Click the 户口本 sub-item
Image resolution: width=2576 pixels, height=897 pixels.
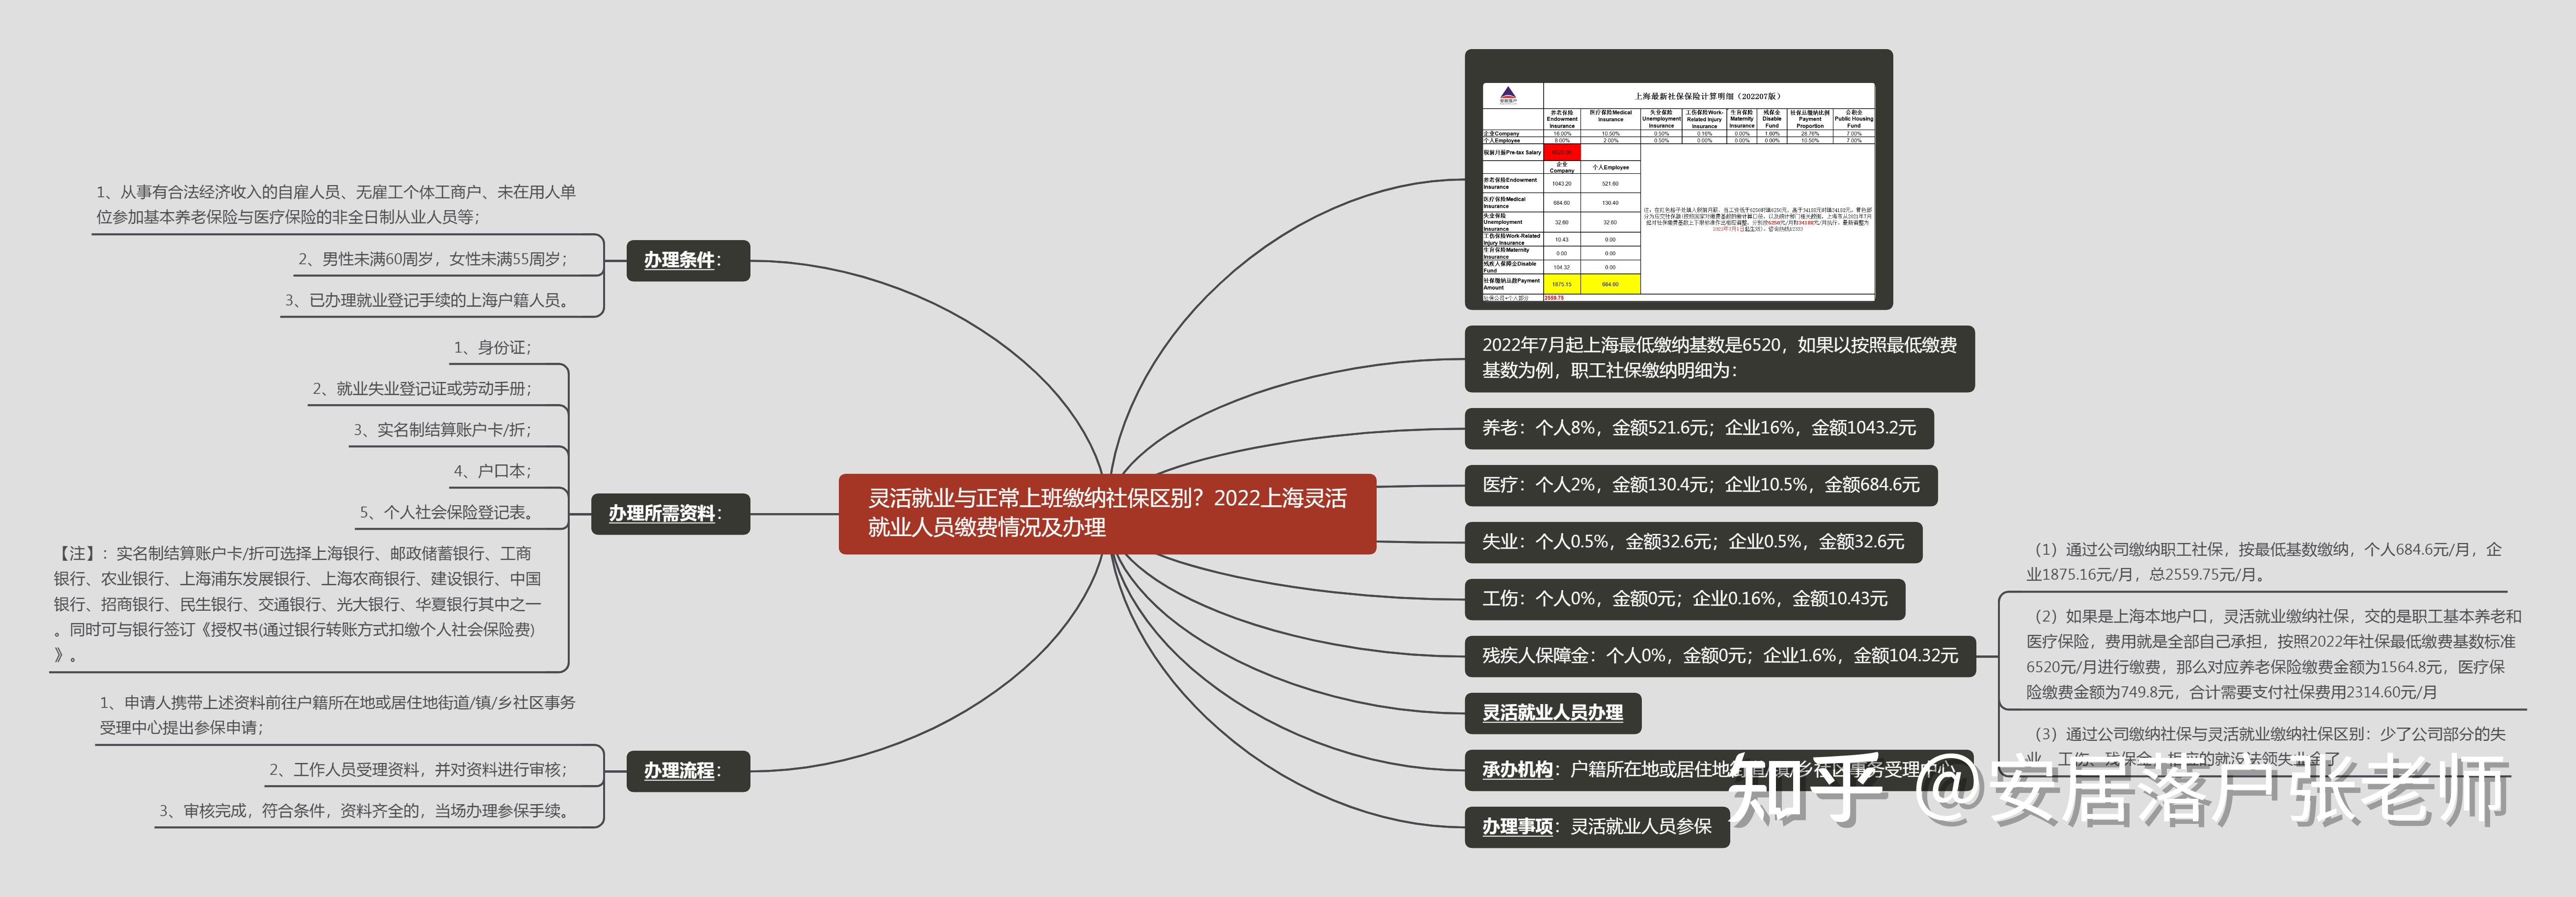(492, 471)
